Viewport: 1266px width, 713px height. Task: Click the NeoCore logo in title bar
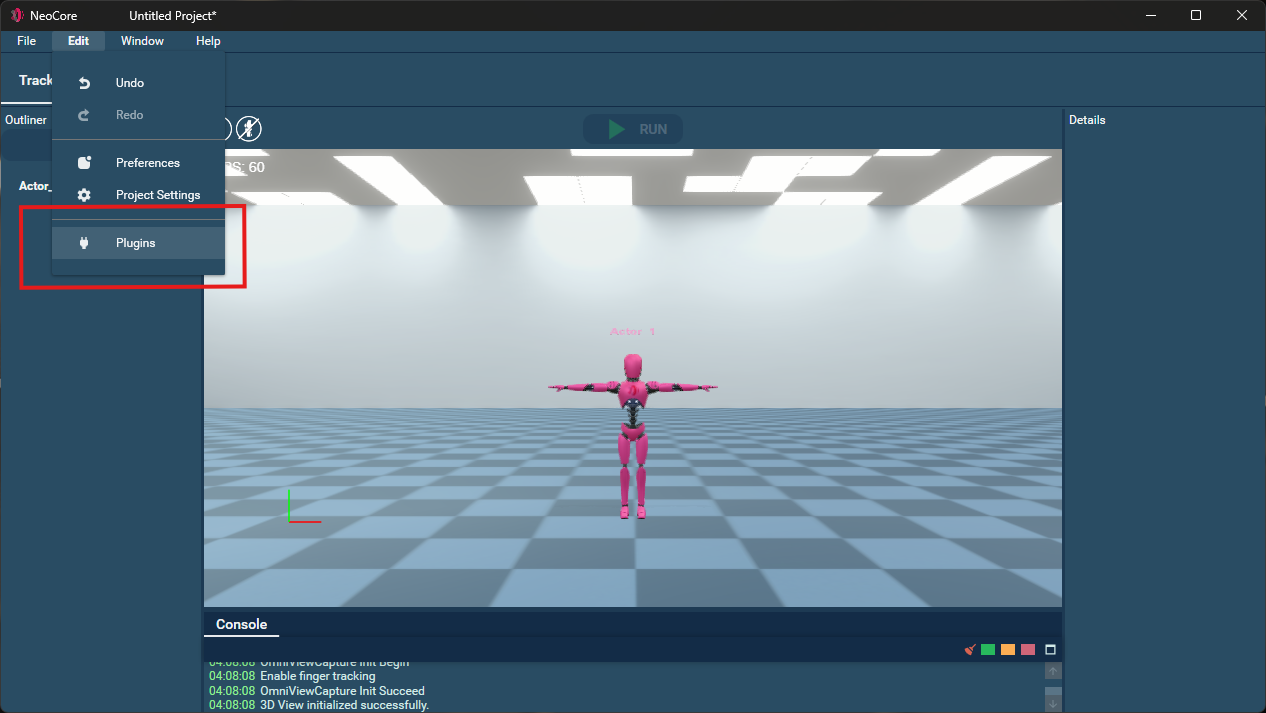17,15
